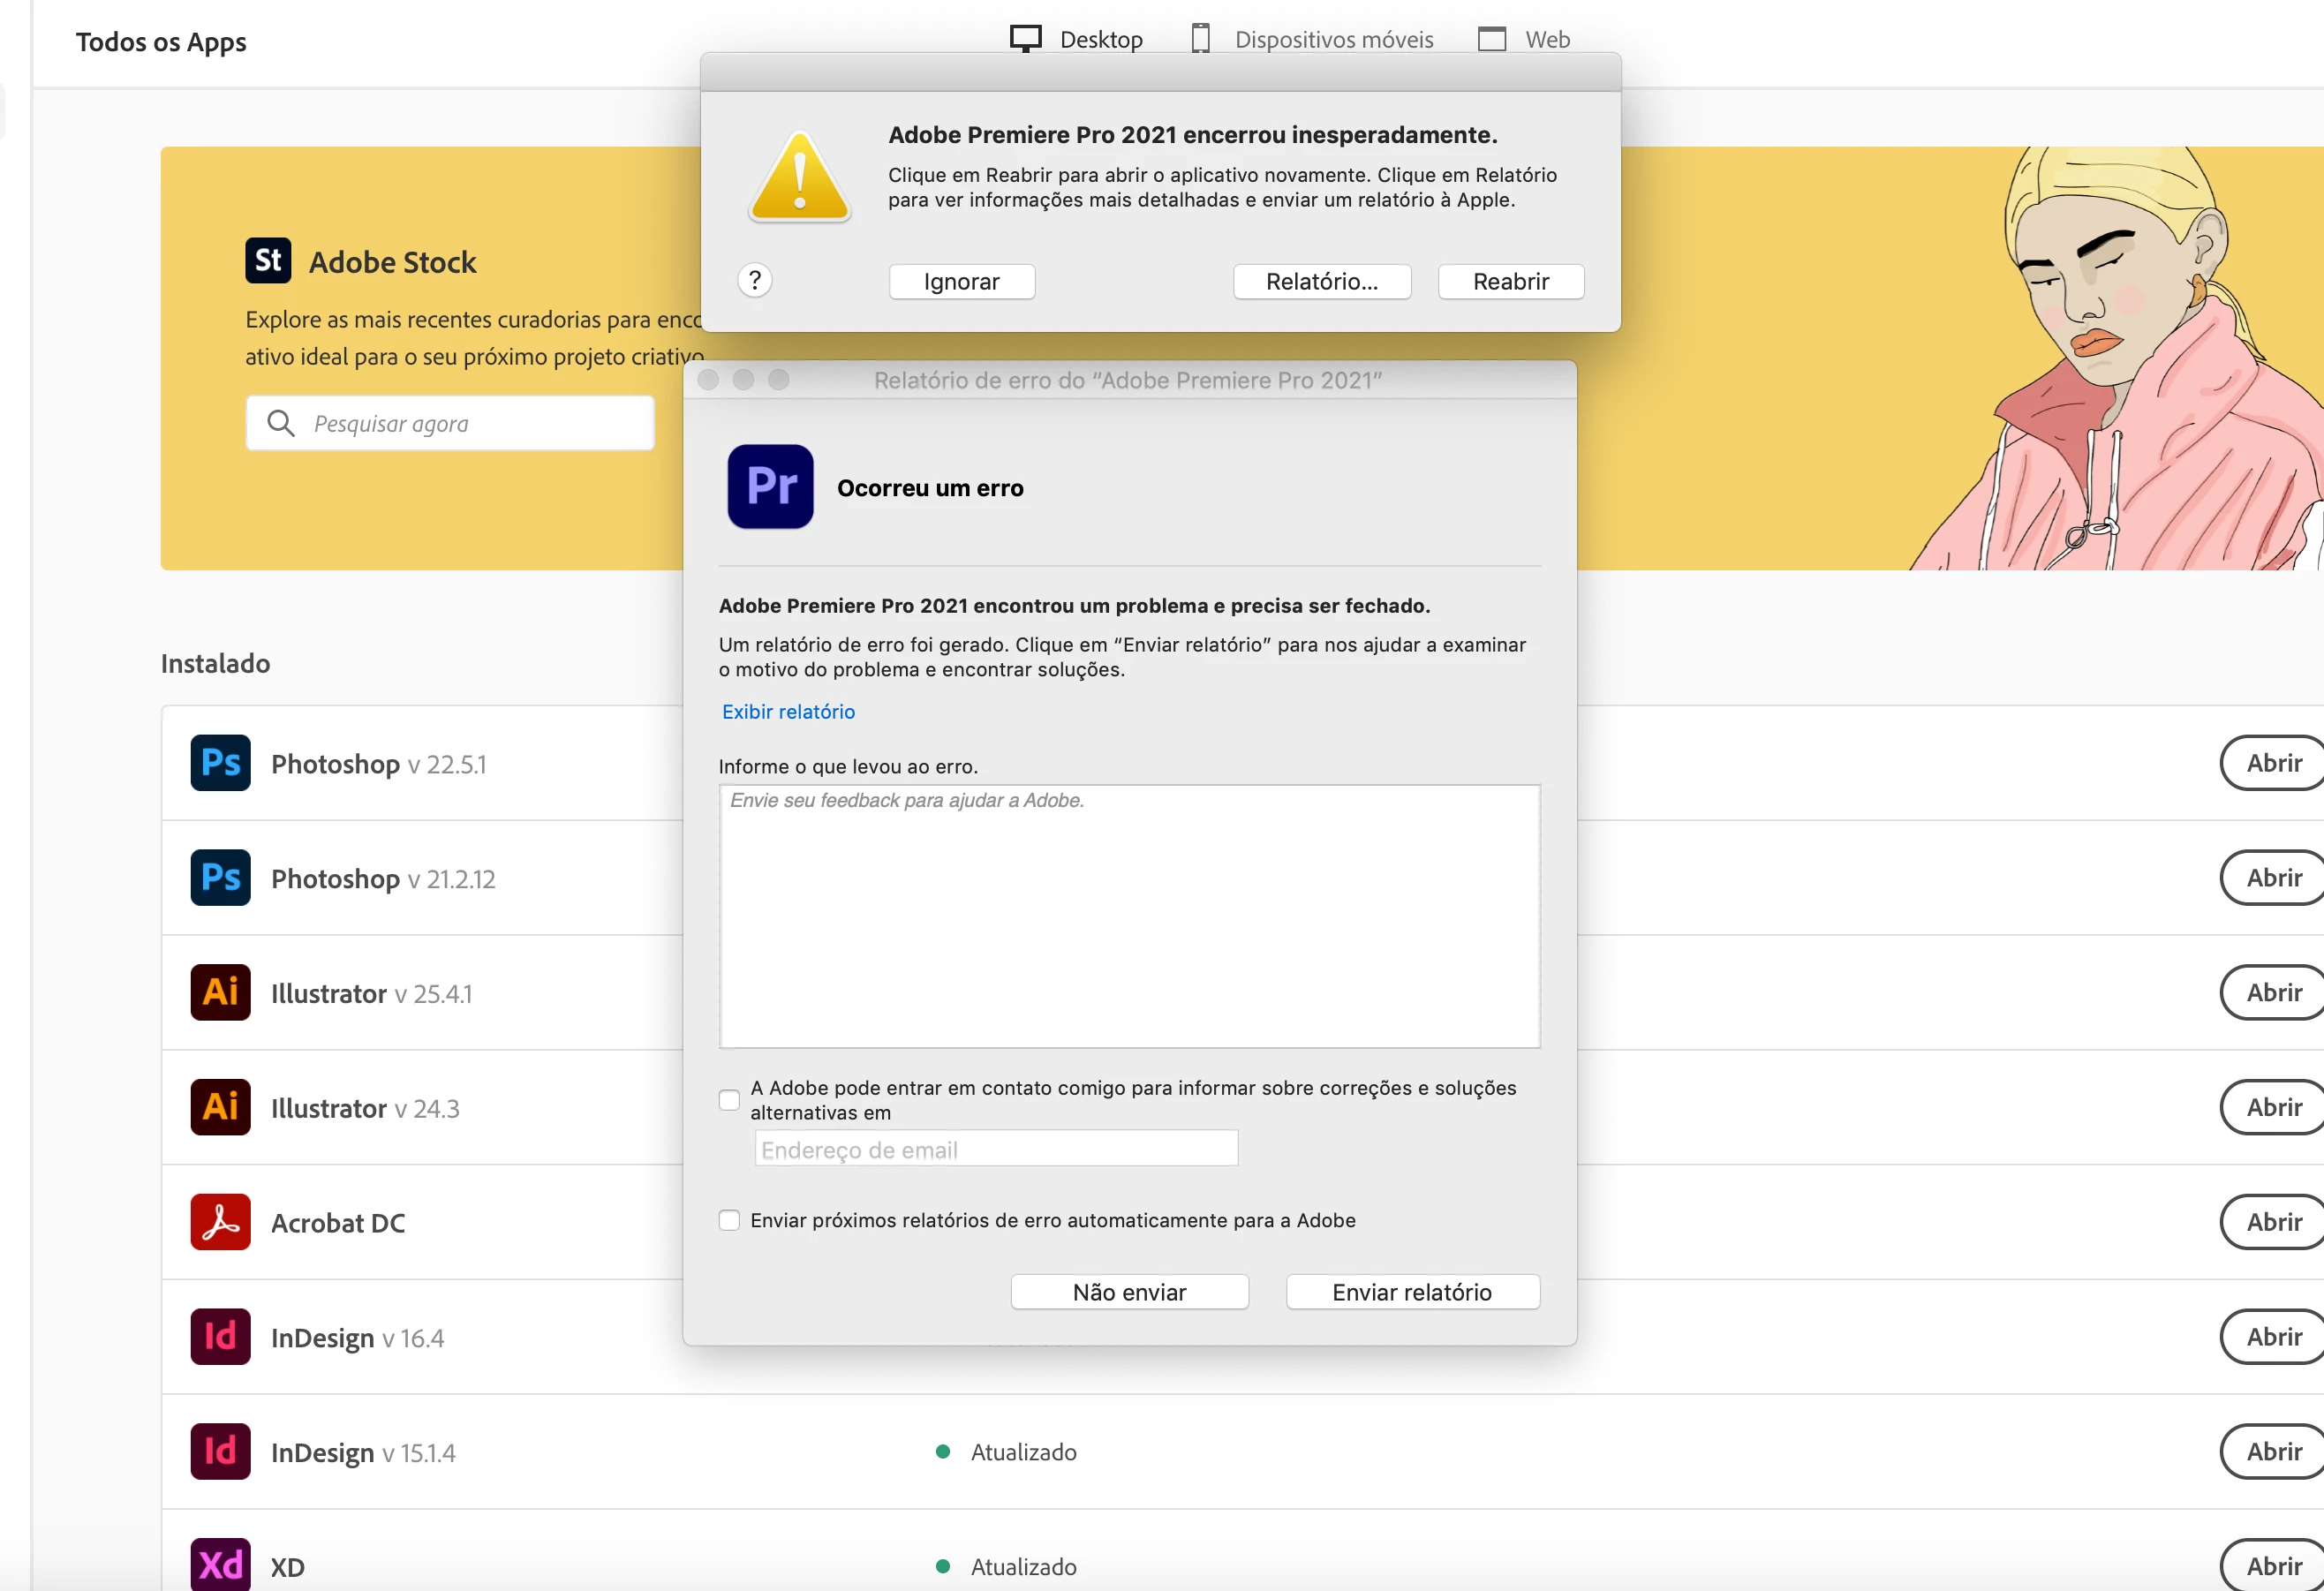Viewport: 2324px width, 1591px height.
Task: Click the Não enviar button
Action: (1129, 1292)
